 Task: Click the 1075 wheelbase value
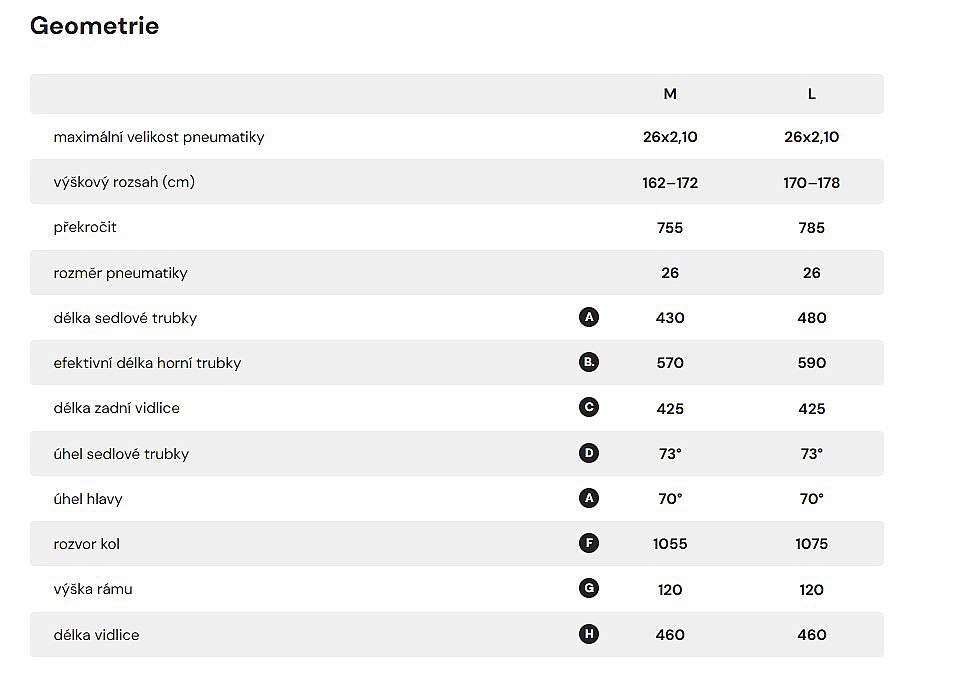811,544
